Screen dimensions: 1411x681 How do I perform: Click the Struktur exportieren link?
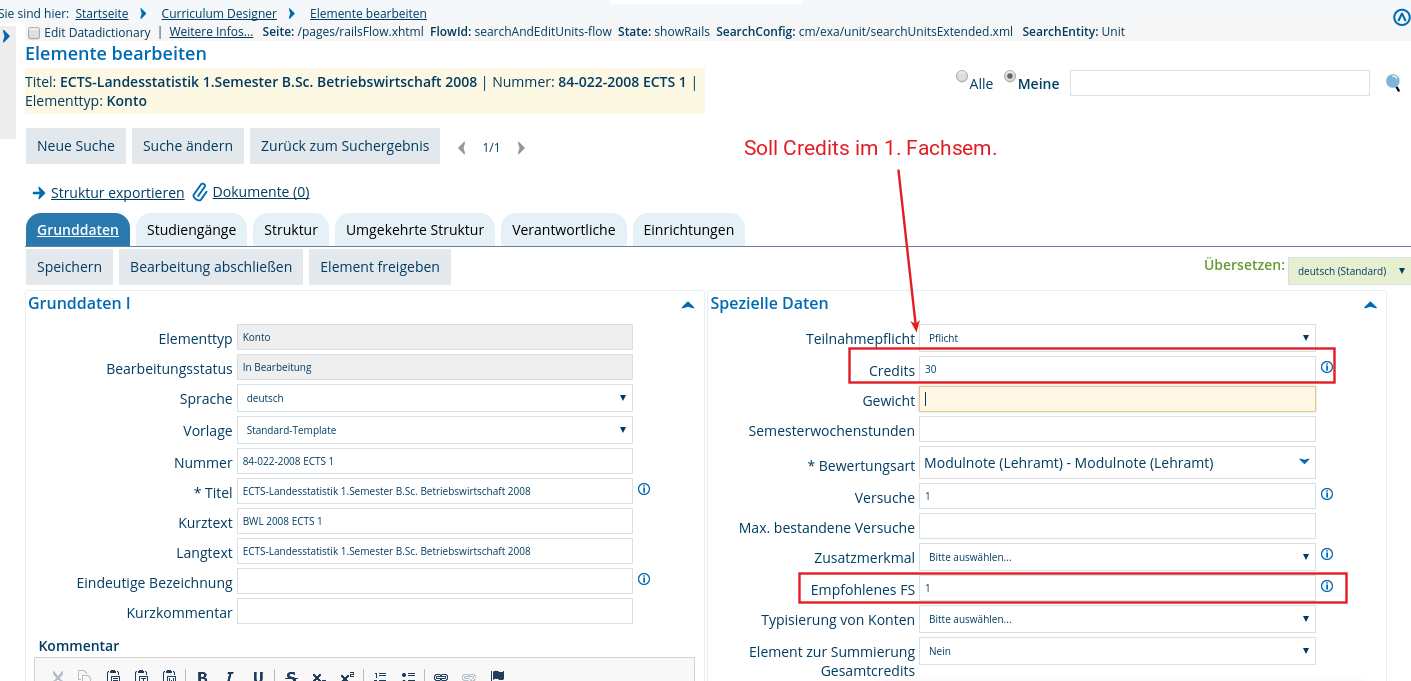click(x=118, y=192)
